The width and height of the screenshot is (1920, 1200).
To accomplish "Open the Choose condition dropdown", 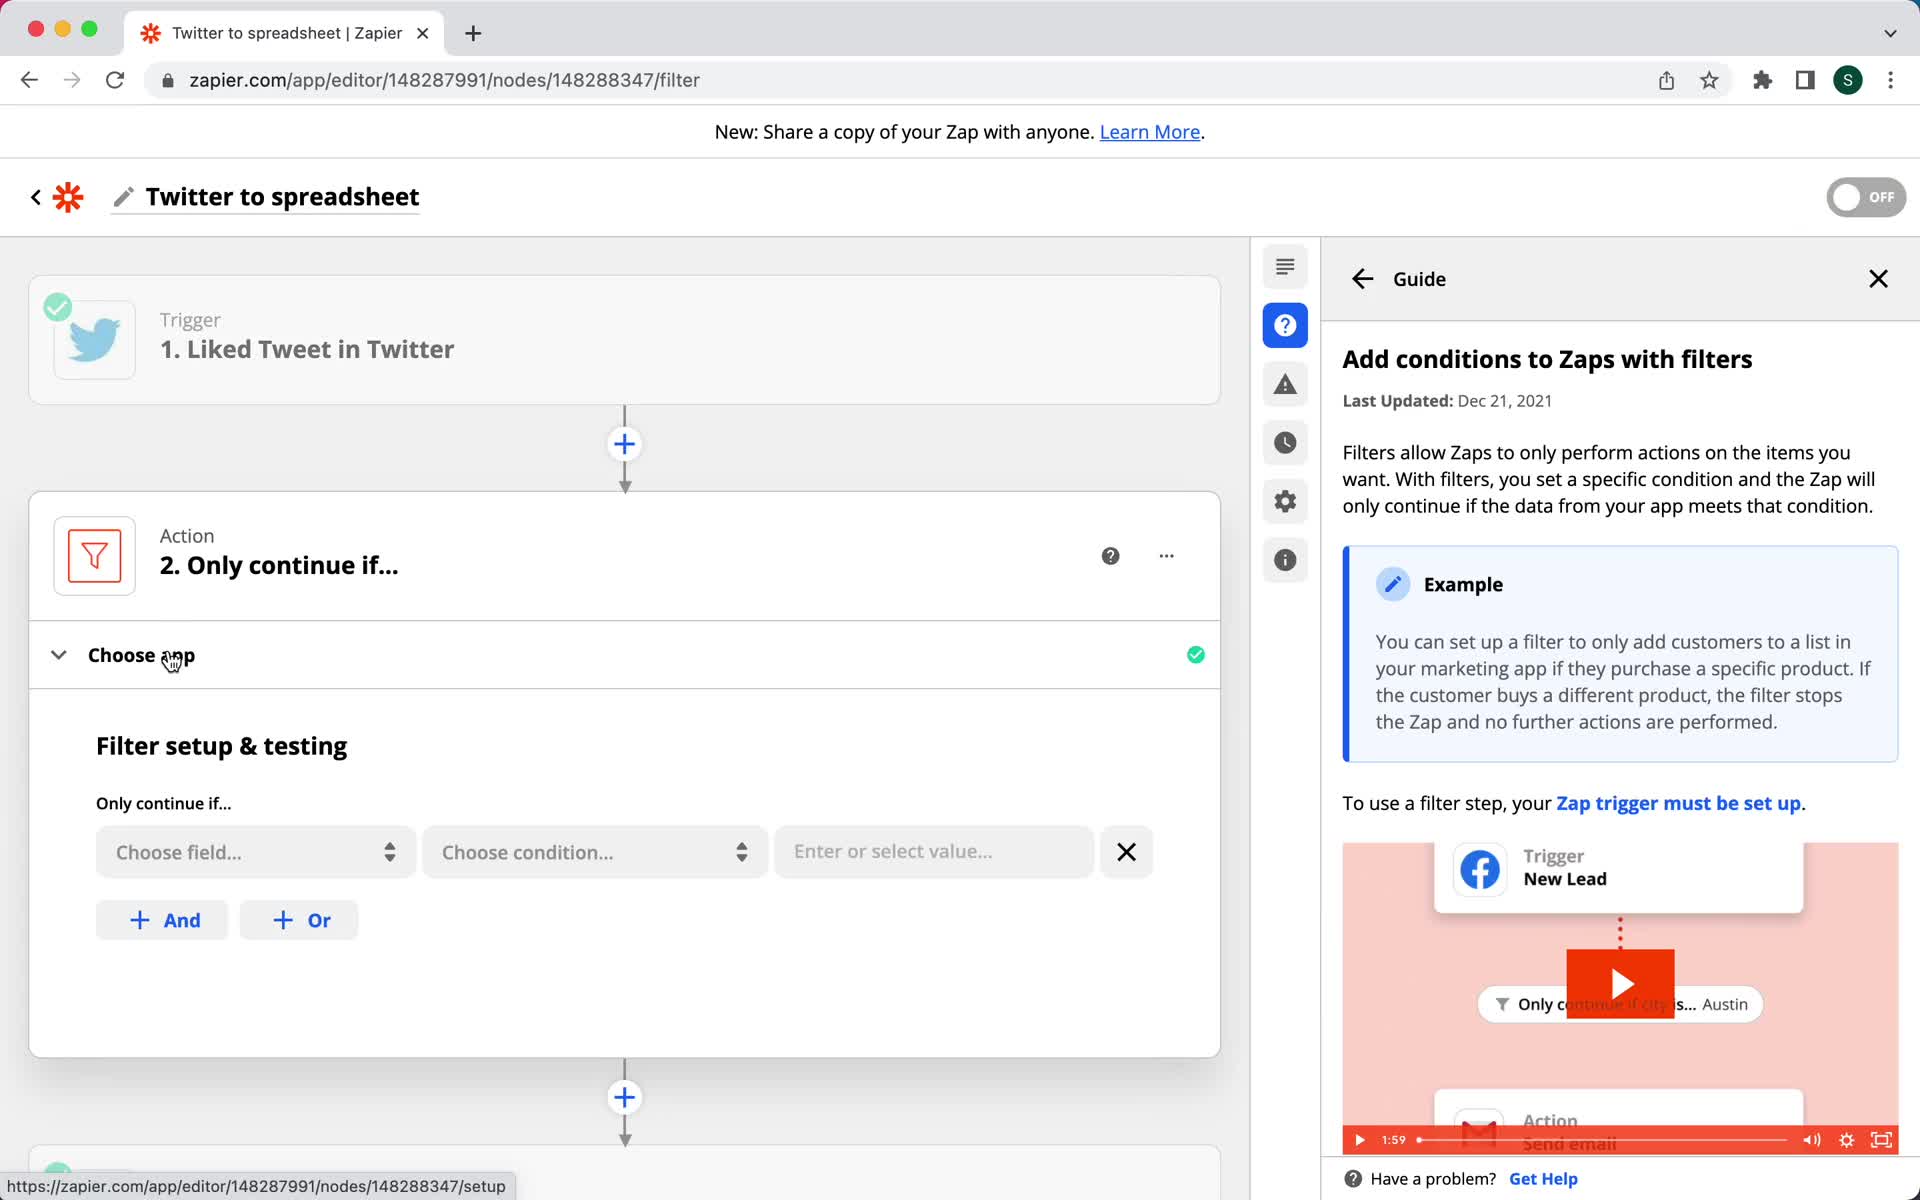I will [593, 852].
